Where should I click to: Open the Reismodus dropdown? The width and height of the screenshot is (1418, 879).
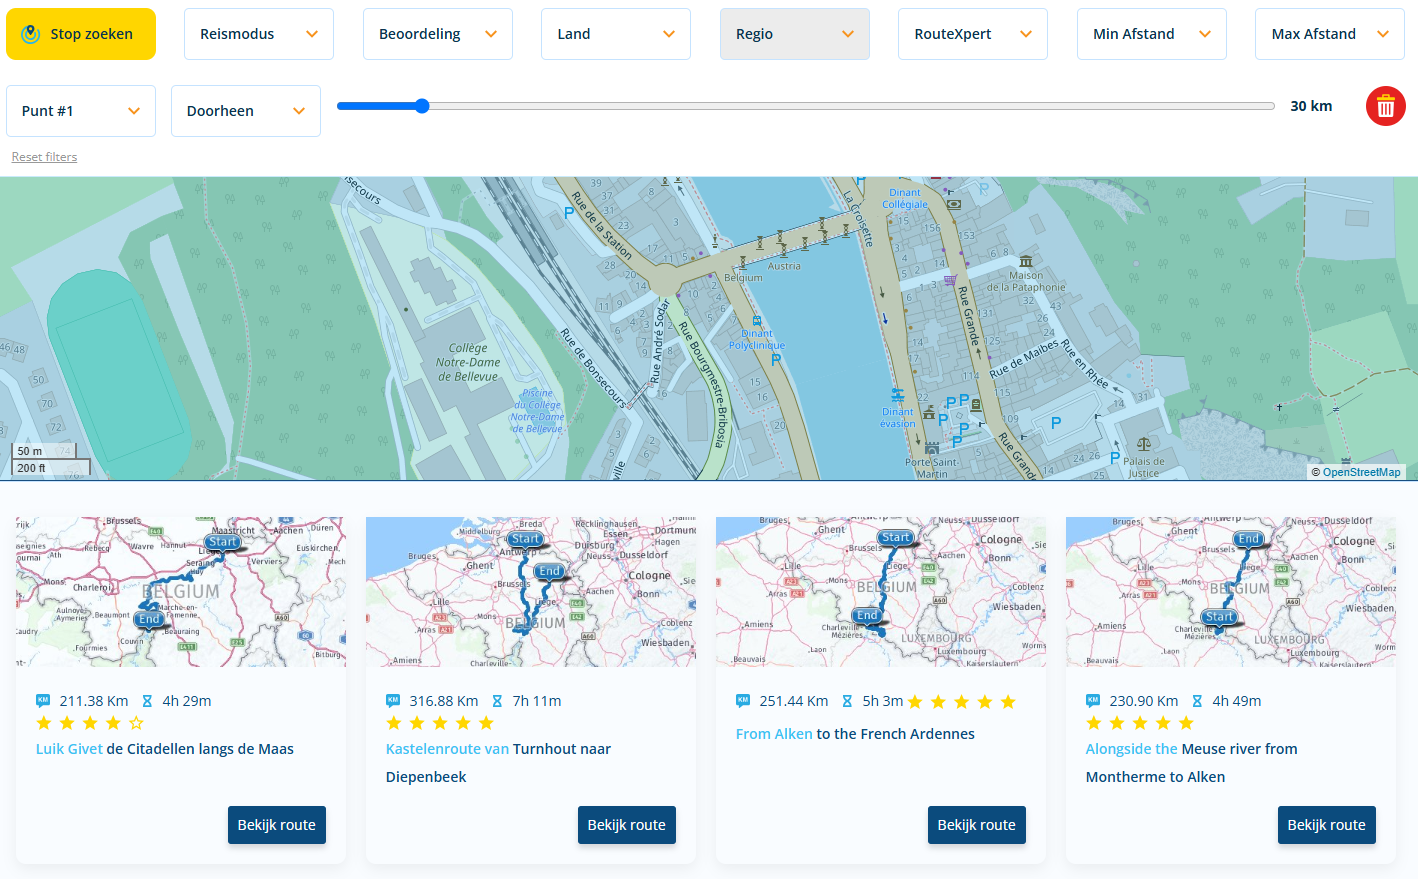tap(259, 34)
